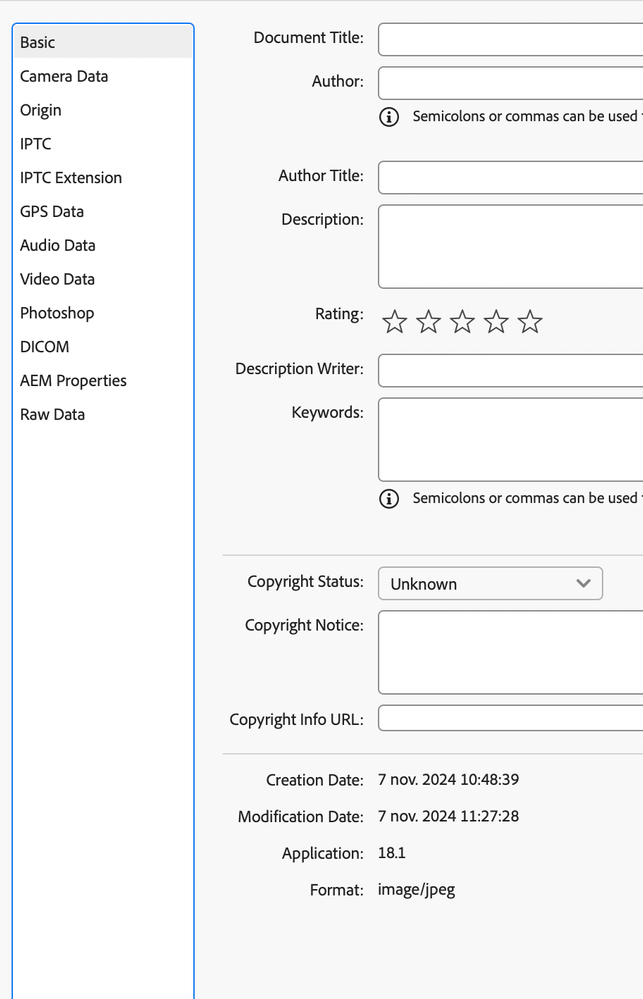Click inside the Description text area
The height and width of the screenshot is (999, 643).
(510, 246)
